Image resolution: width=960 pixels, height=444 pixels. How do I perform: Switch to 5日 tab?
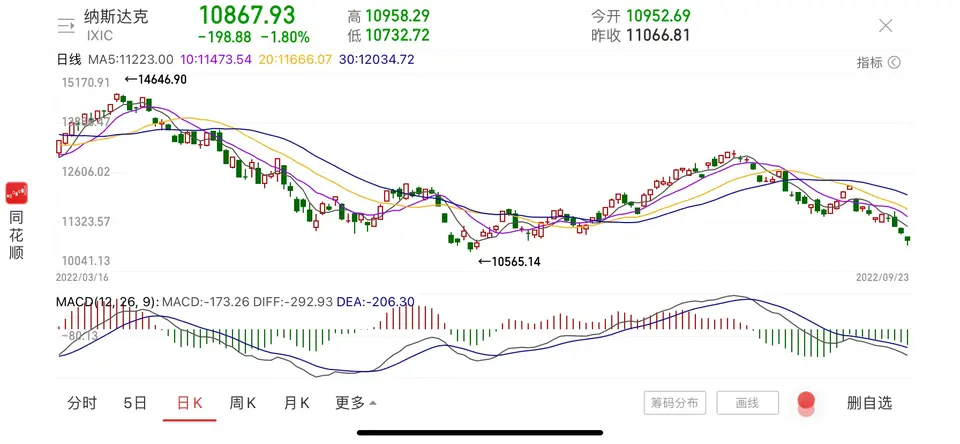pyautogui.click(x=135, y=403)
